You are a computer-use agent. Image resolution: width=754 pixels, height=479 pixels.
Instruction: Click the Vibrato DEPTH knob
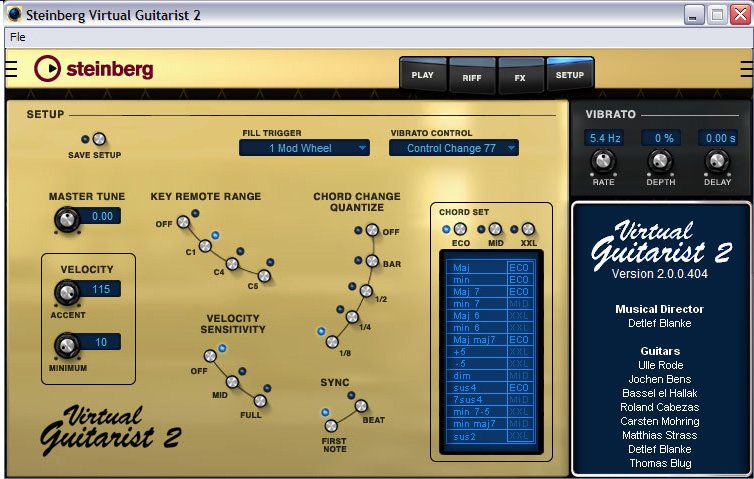pos(660,161)
